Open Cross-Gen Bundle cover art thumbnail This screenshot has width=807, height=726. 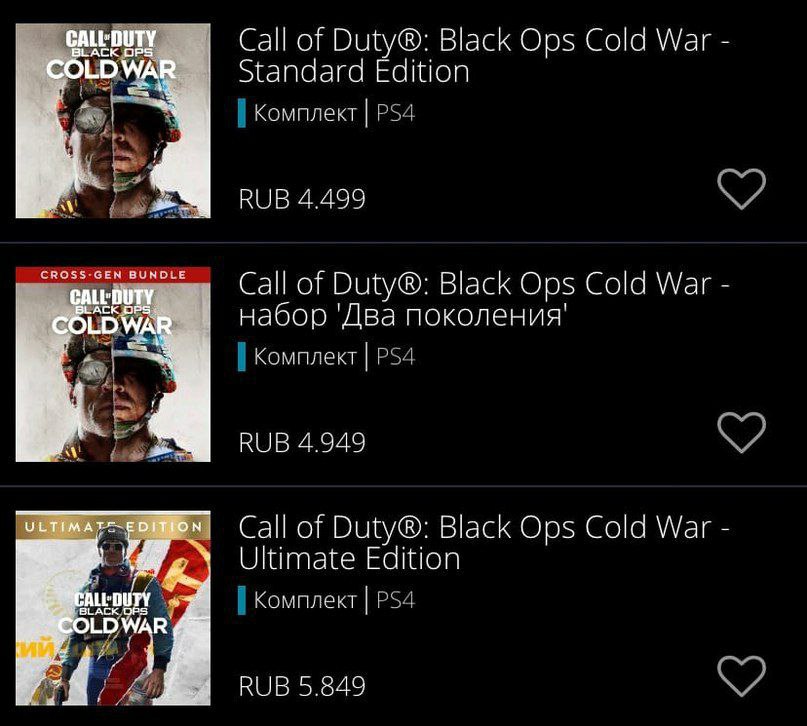pos(113,364)
